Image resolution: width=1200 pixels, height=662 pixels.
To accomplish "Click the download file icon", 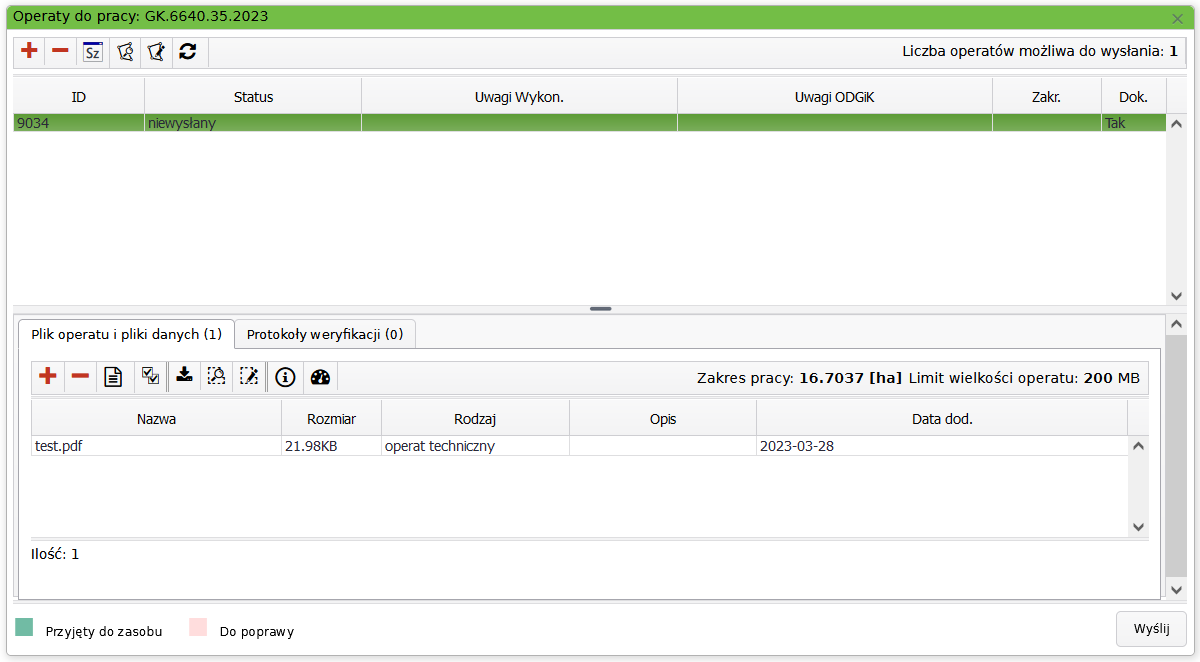I will point(184,376).
